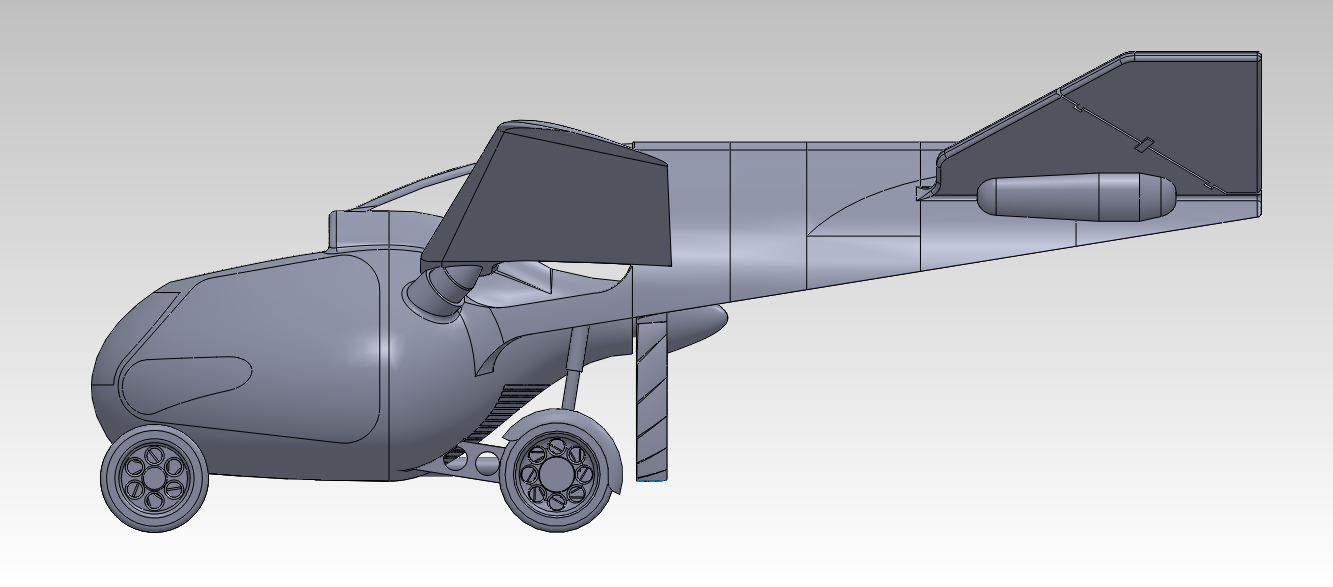This screenshot has width=1333, height=587.
Task: Select the front wheel of the vehicle
Action: click(x=154, y=478)
